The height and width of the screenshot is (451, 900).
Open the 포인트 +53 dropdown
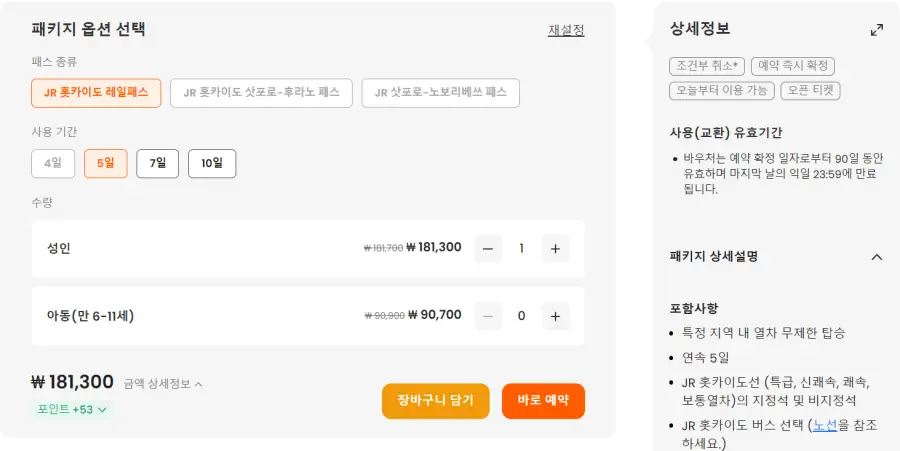click(x=72, y=410)
